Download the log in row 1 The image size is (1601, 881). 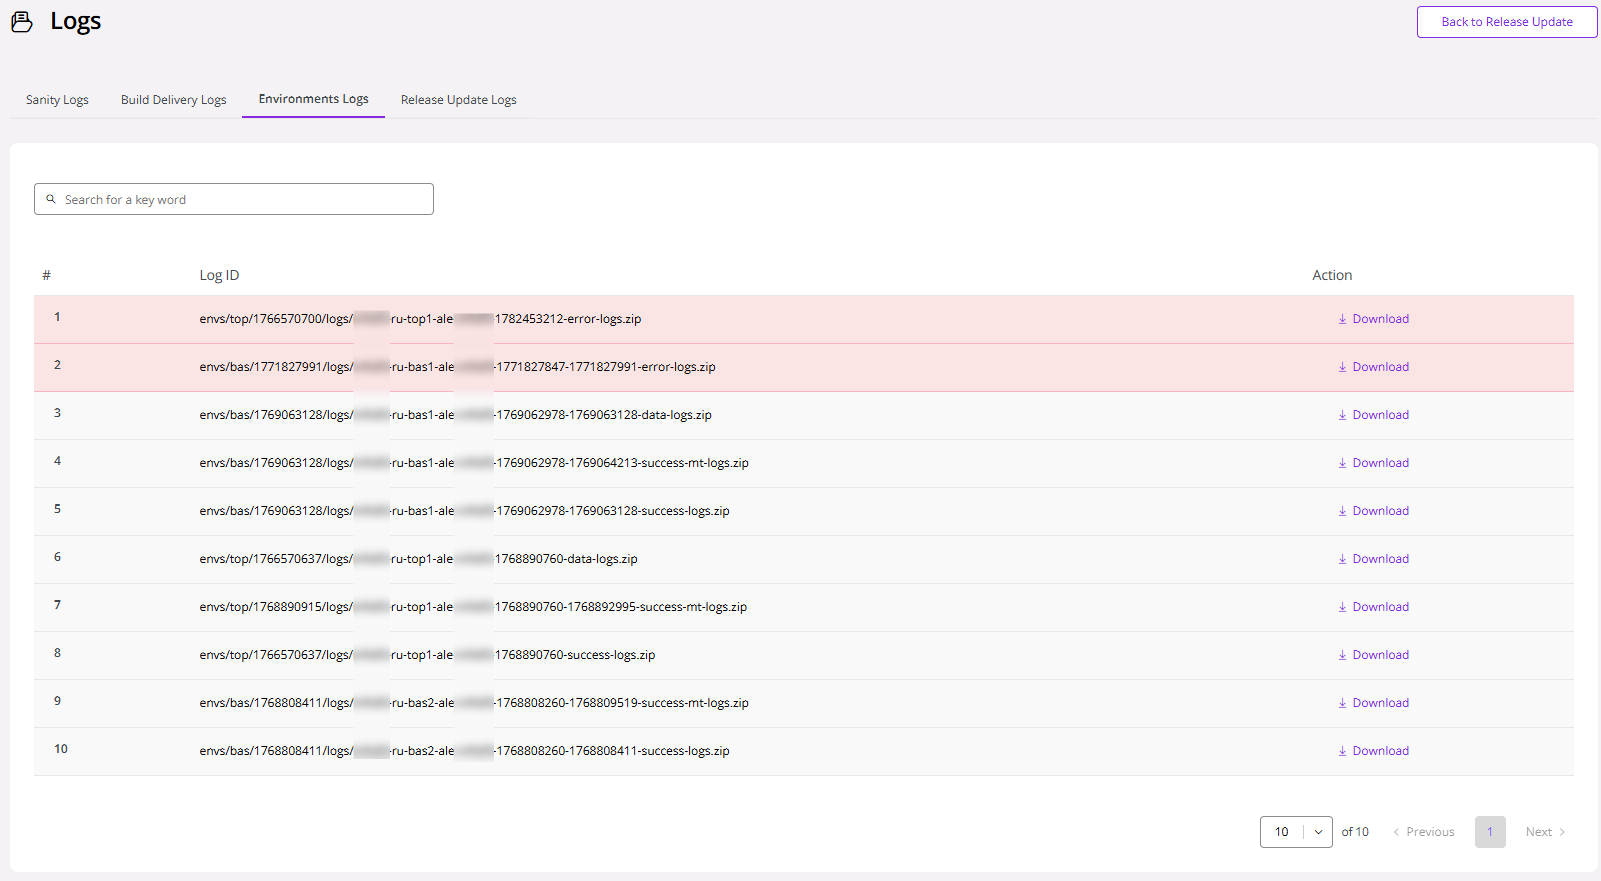point(1373,319)
